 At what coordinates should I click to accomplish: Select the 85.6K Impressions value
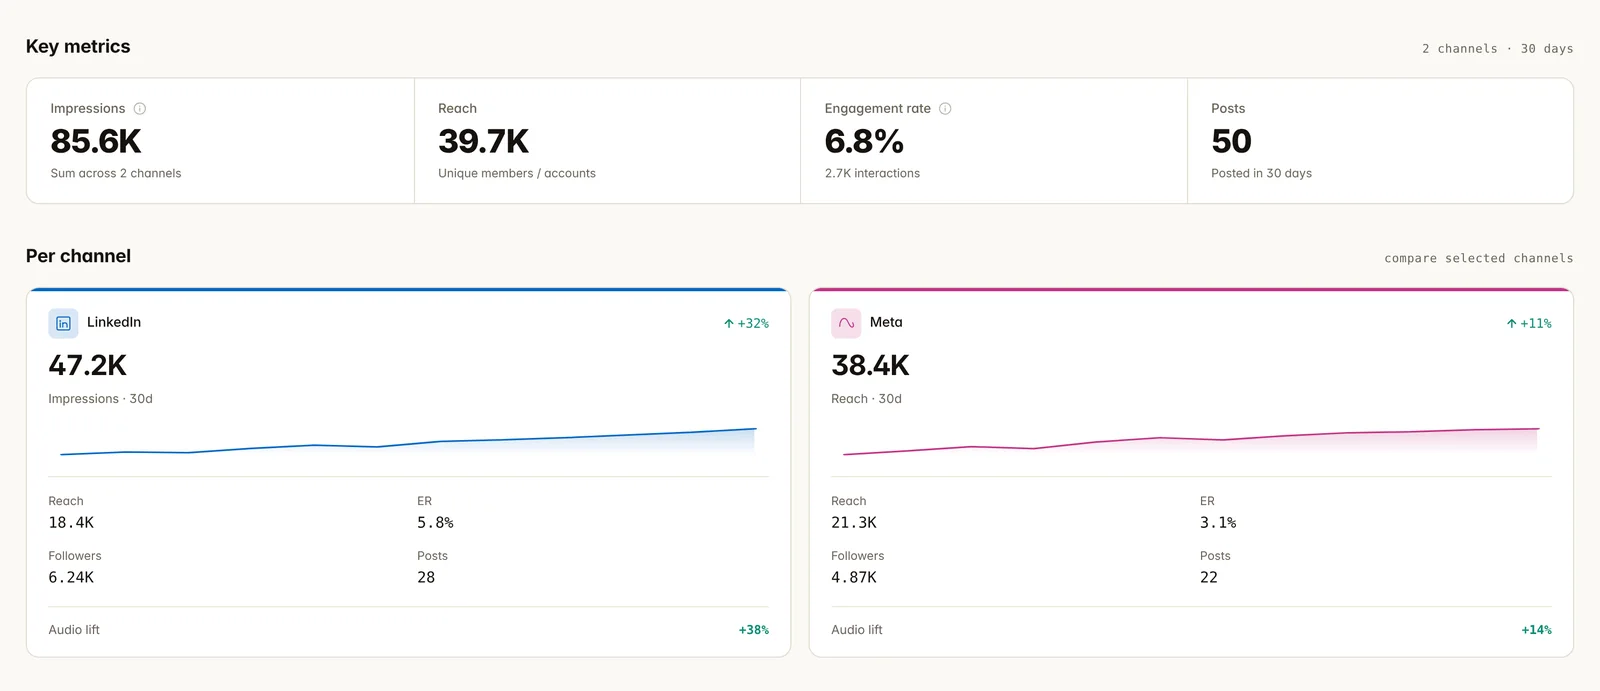coord(96,141)
